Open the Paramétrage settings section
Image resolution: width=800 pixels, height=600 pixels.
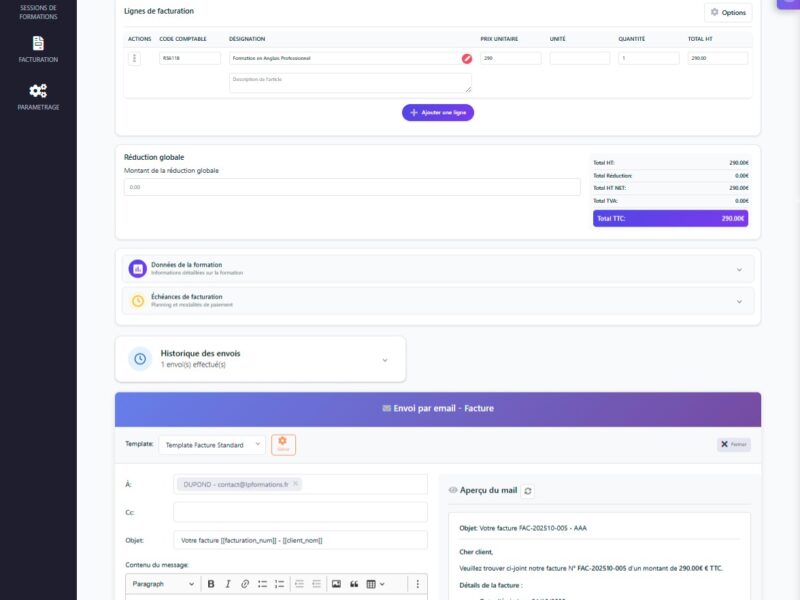point(38,96)
